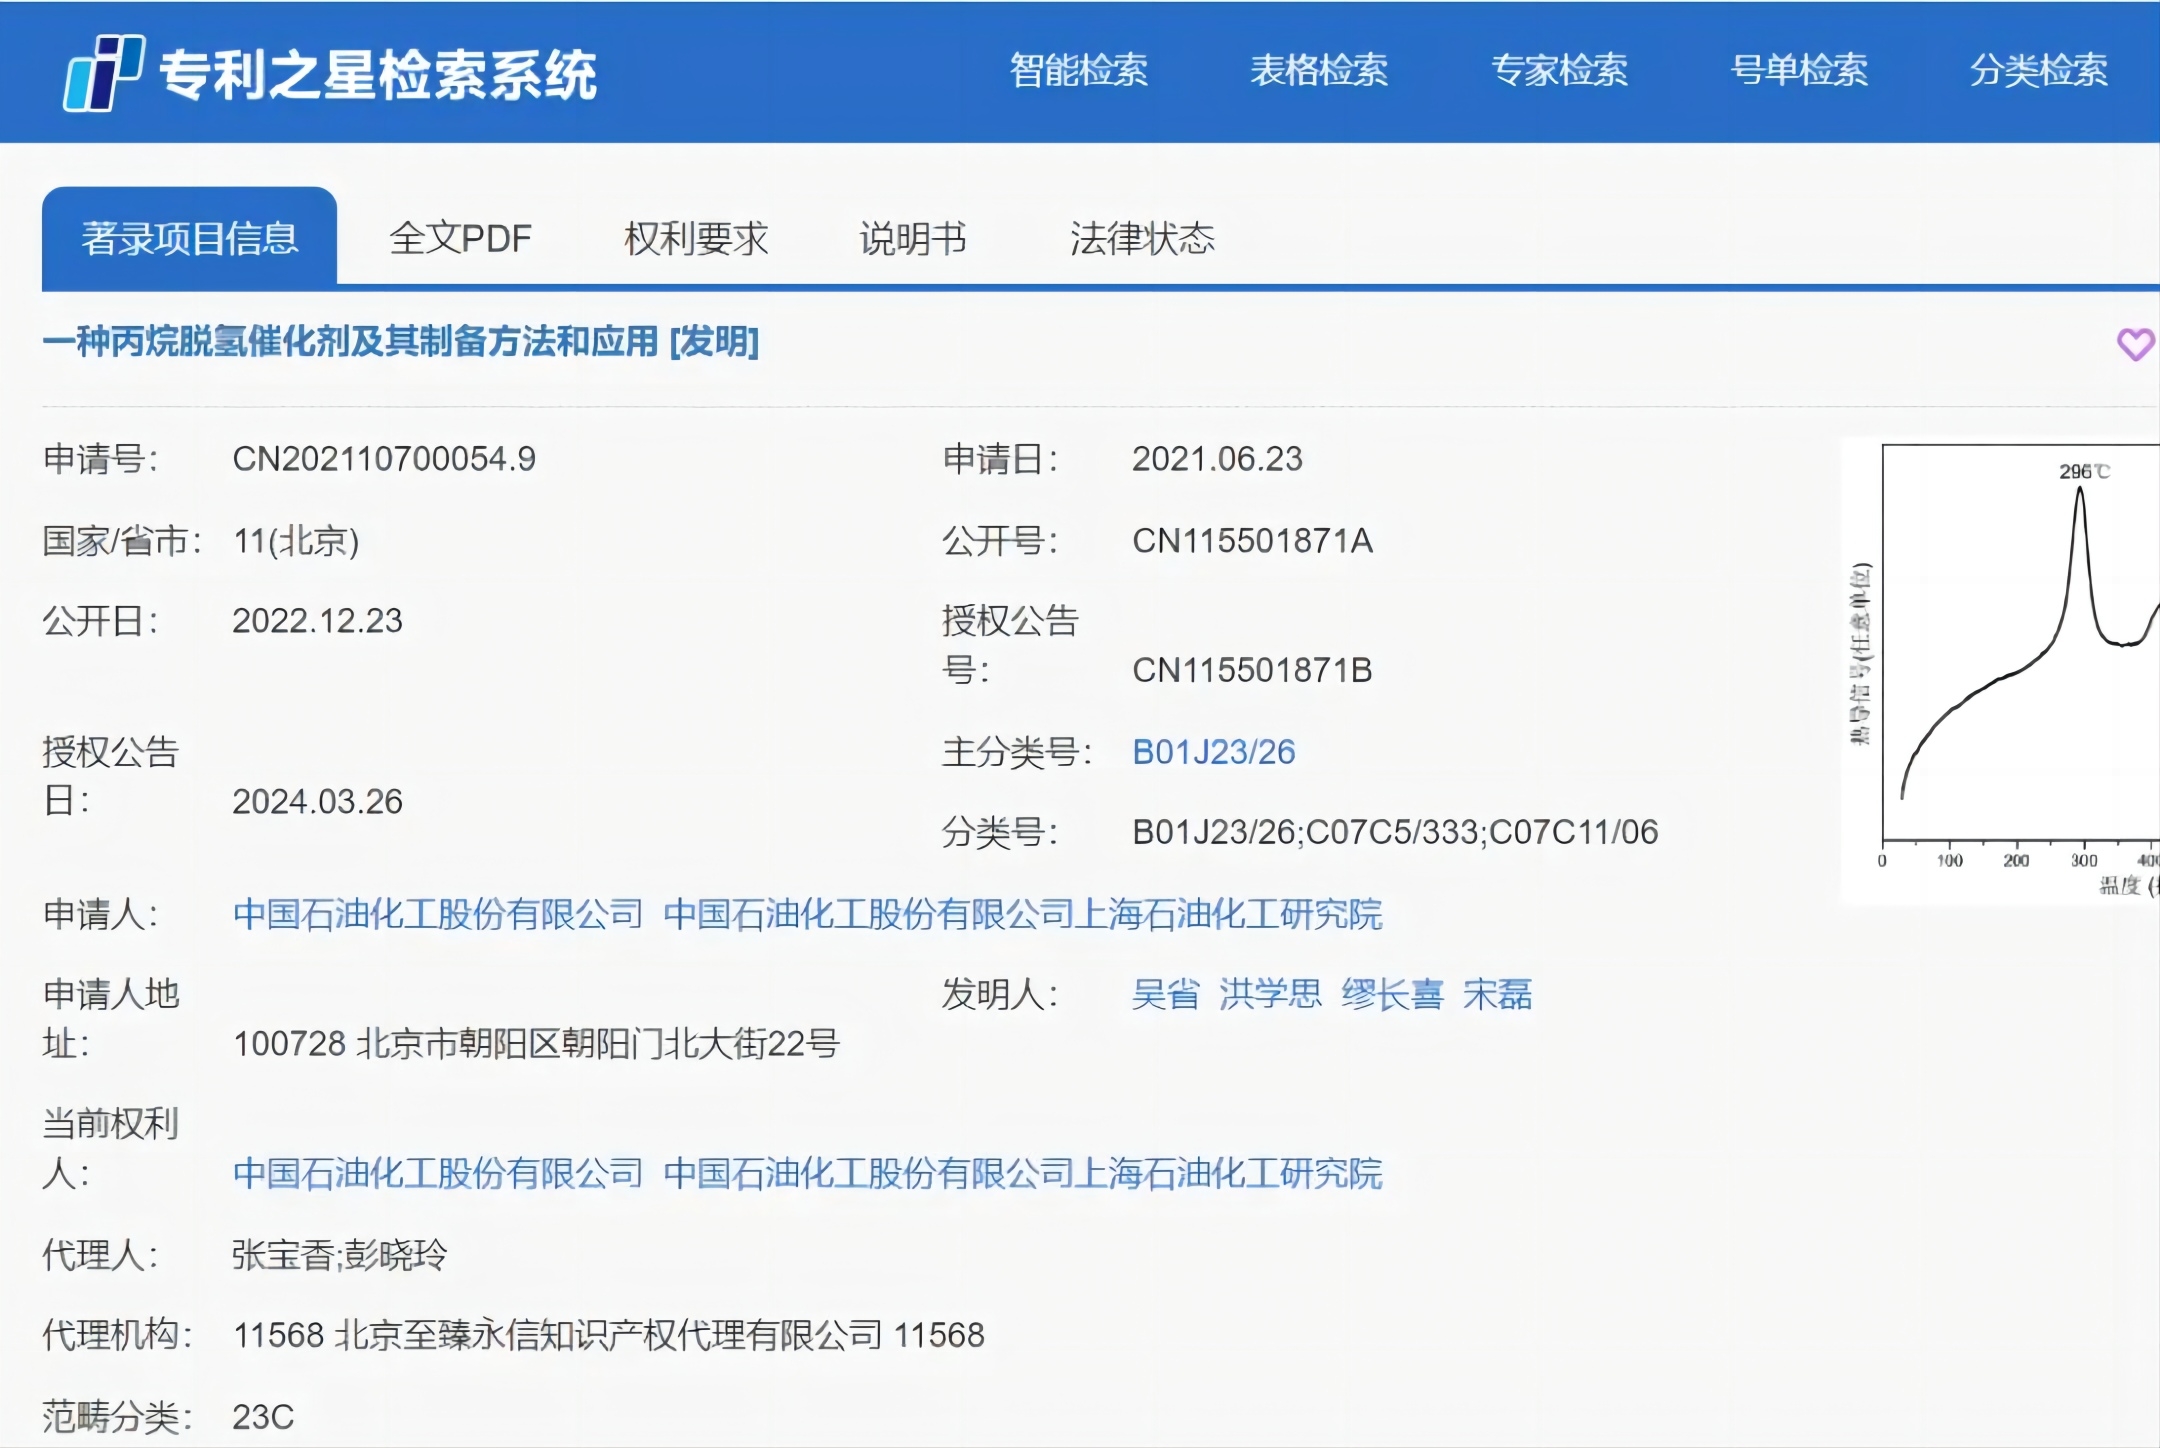Click grant number CN115501871B
2160x1448 pixels.
(1252, 670)
